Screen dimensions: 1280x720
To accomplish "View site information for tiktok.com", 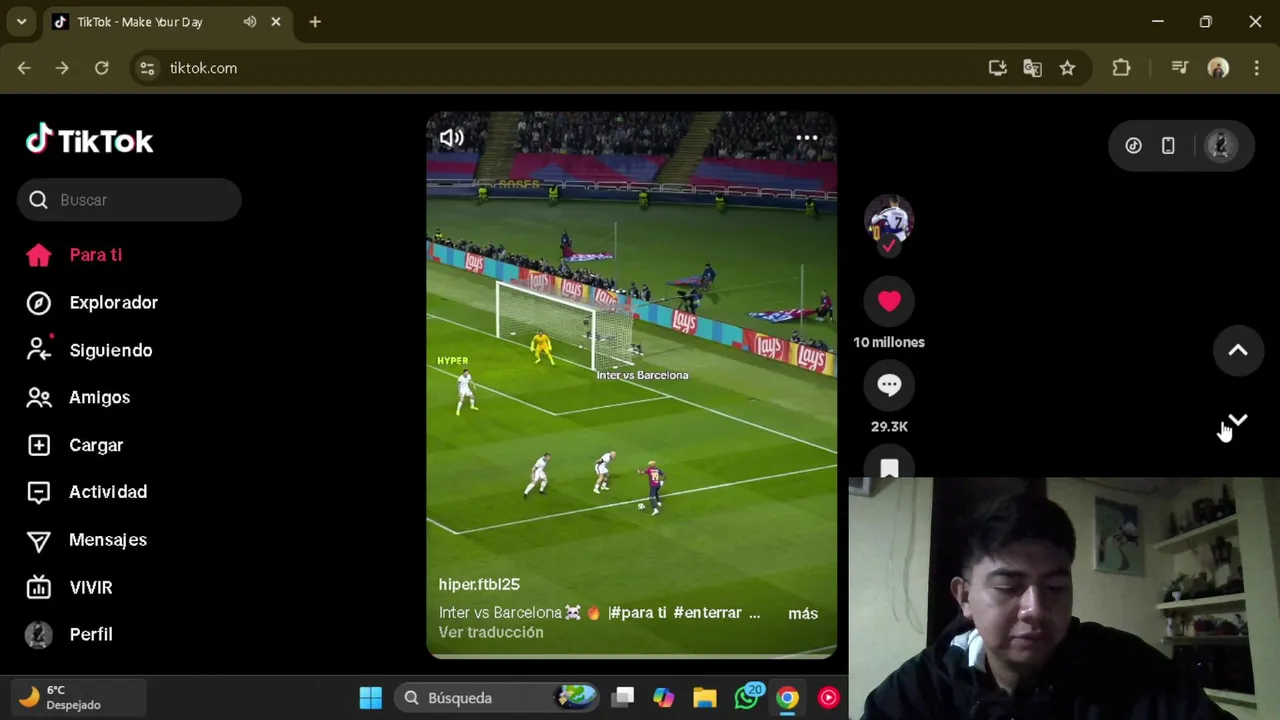I will (147, 68).
